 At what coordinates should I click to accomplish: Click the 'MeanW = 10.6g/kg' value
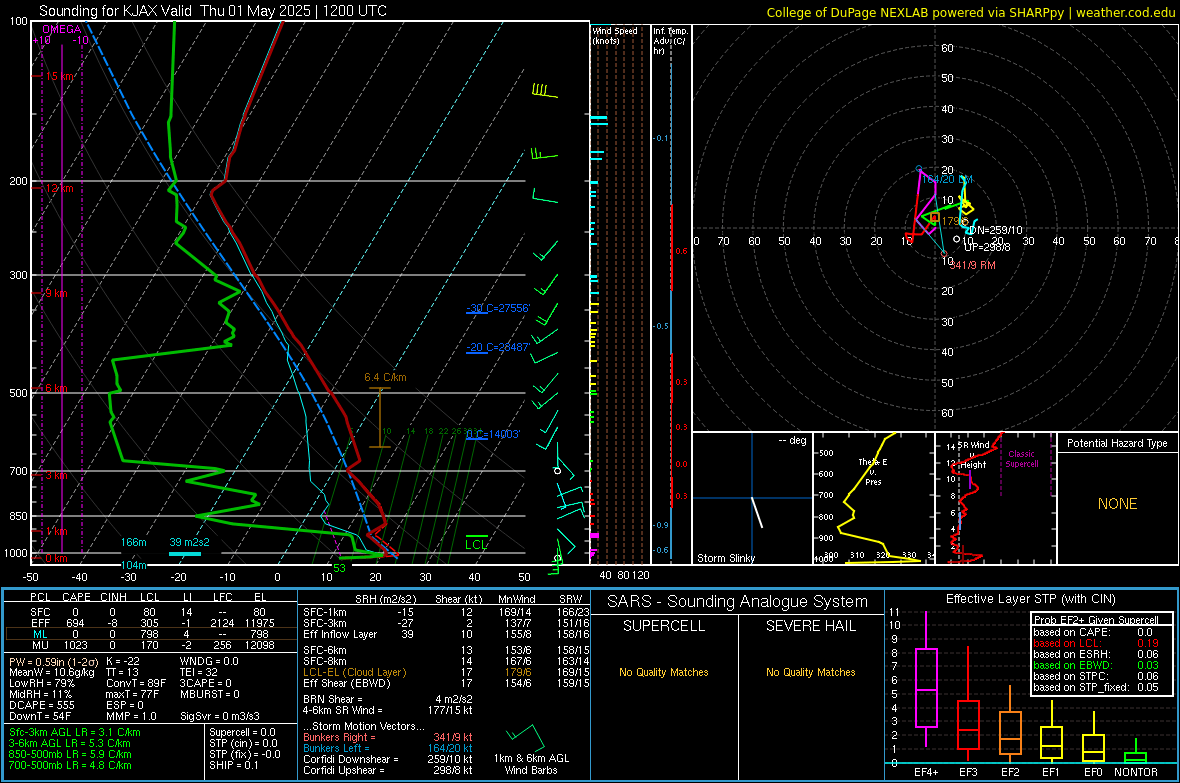[x=52, y=672]
